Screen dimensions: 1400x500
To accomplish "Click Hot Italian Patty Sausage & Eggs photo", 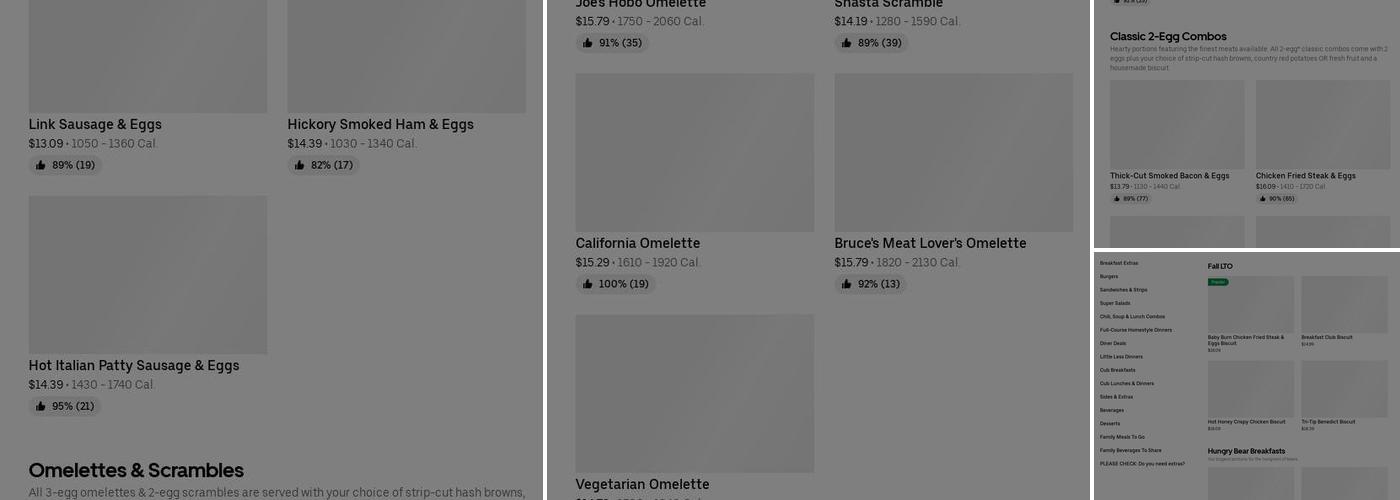I will (x=148, y=275).
